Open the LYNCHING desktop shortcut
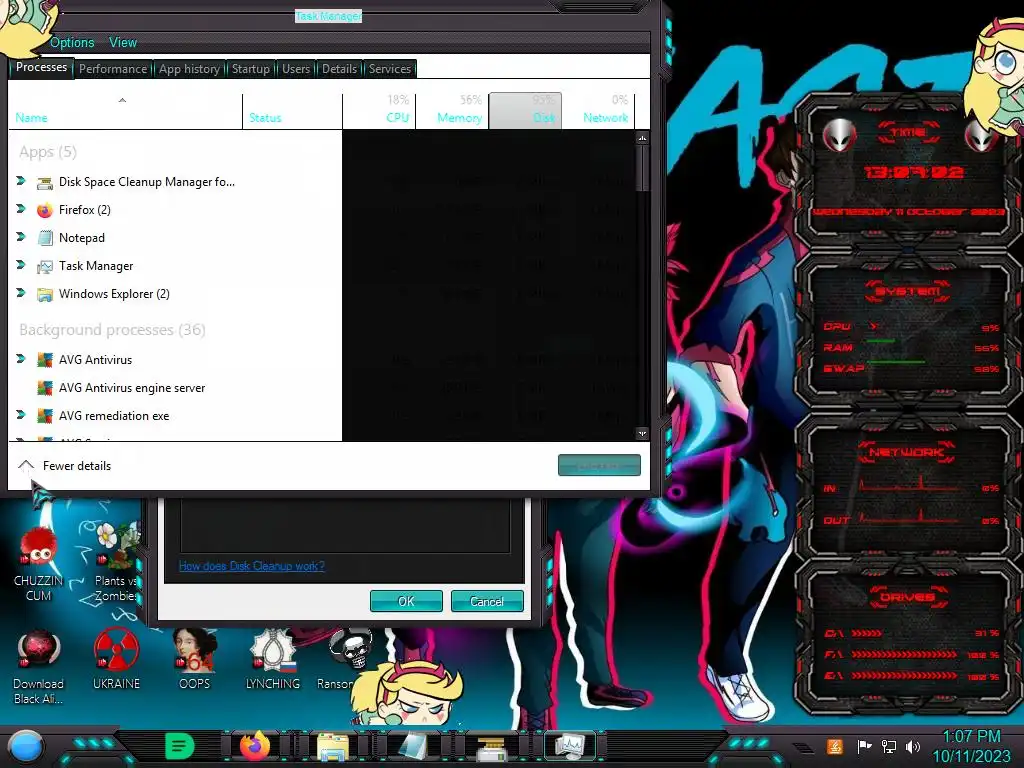The width and height of the screenshot is (1024, 768). 273,660
